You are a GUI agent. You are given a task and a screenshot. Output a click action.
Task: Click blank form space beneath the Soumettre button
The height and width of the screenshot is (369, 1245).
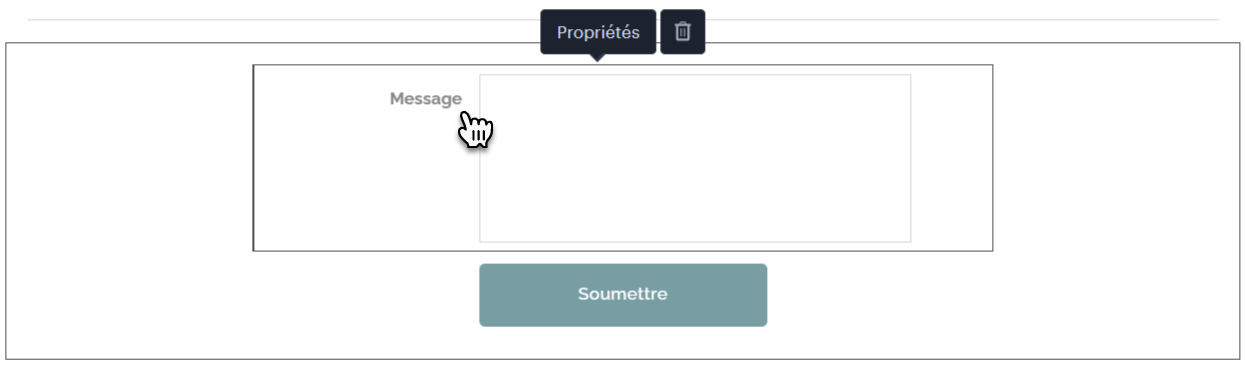coord(623,342)
